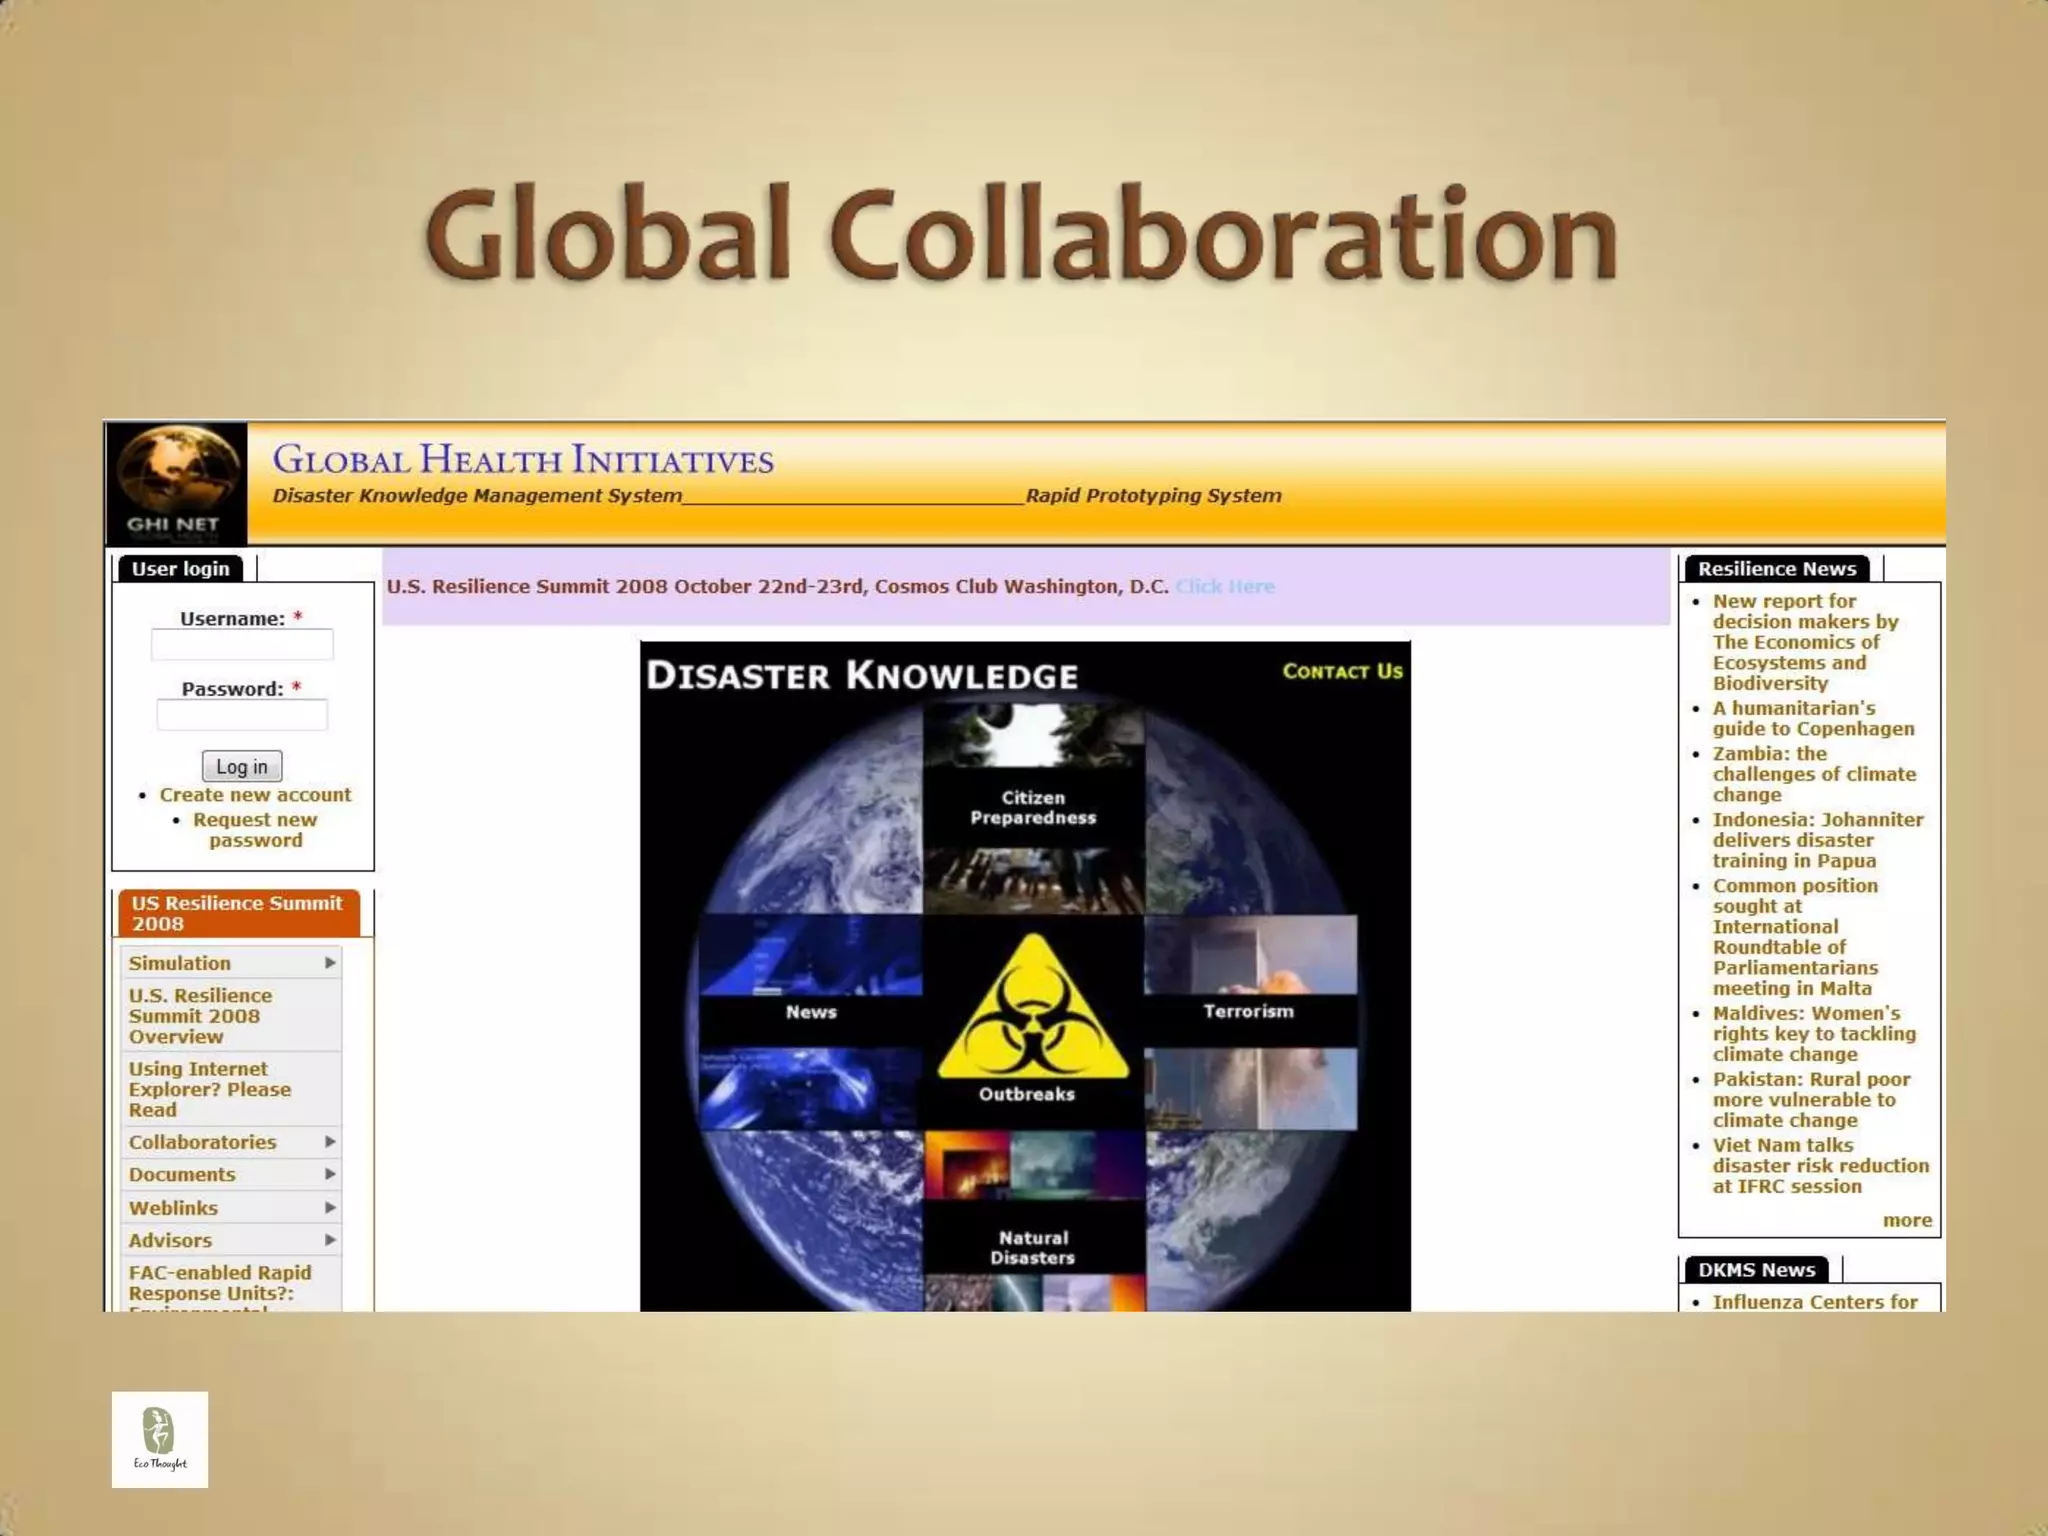Click the Rapid Prototyping System text

[x=1153, y=495]
